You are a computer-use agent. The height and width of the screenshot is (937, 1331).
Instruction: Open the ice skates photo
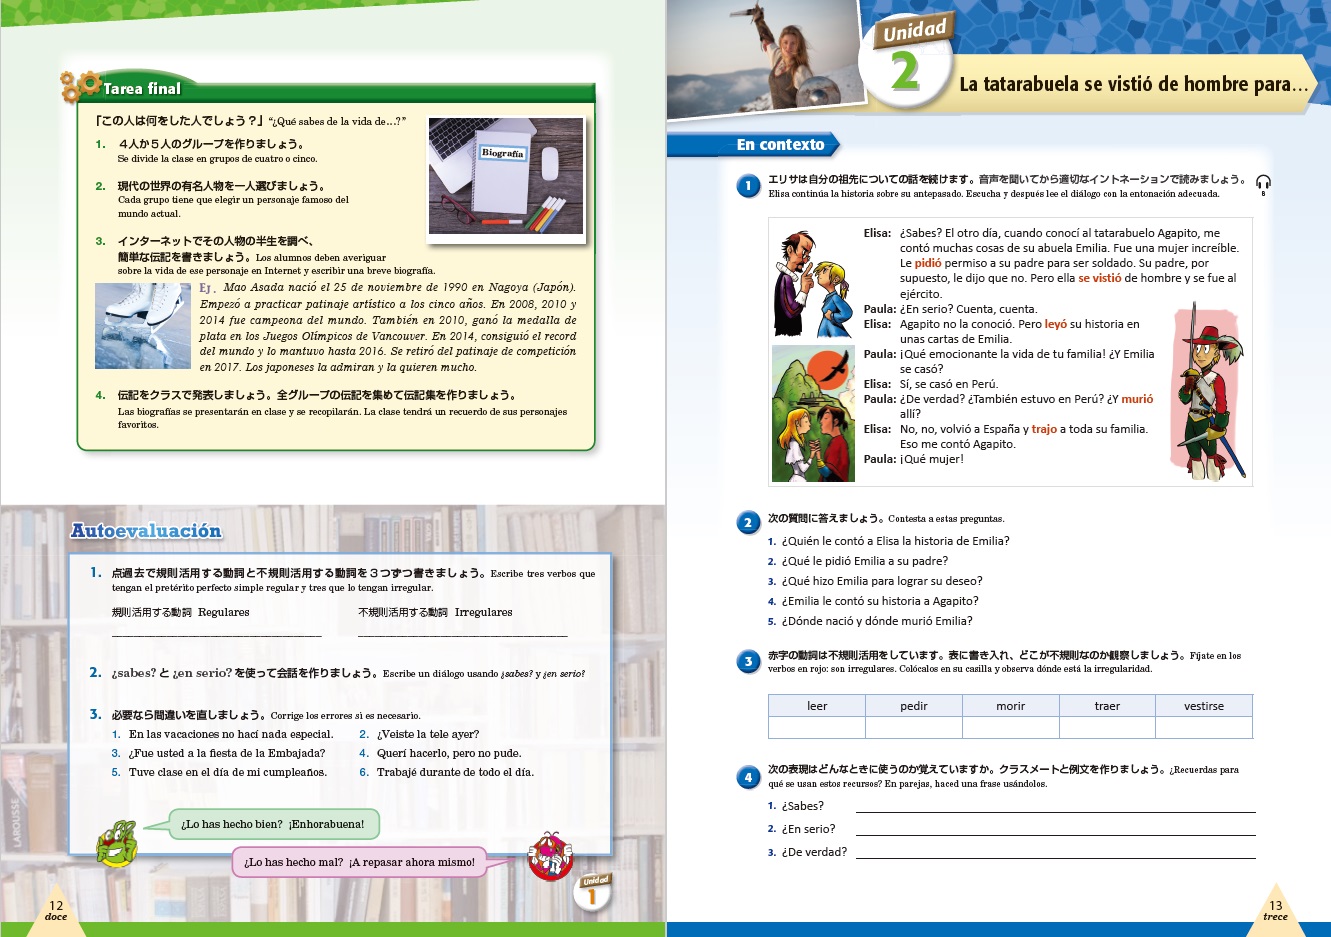pyautogui.click(x=143, y=326)
